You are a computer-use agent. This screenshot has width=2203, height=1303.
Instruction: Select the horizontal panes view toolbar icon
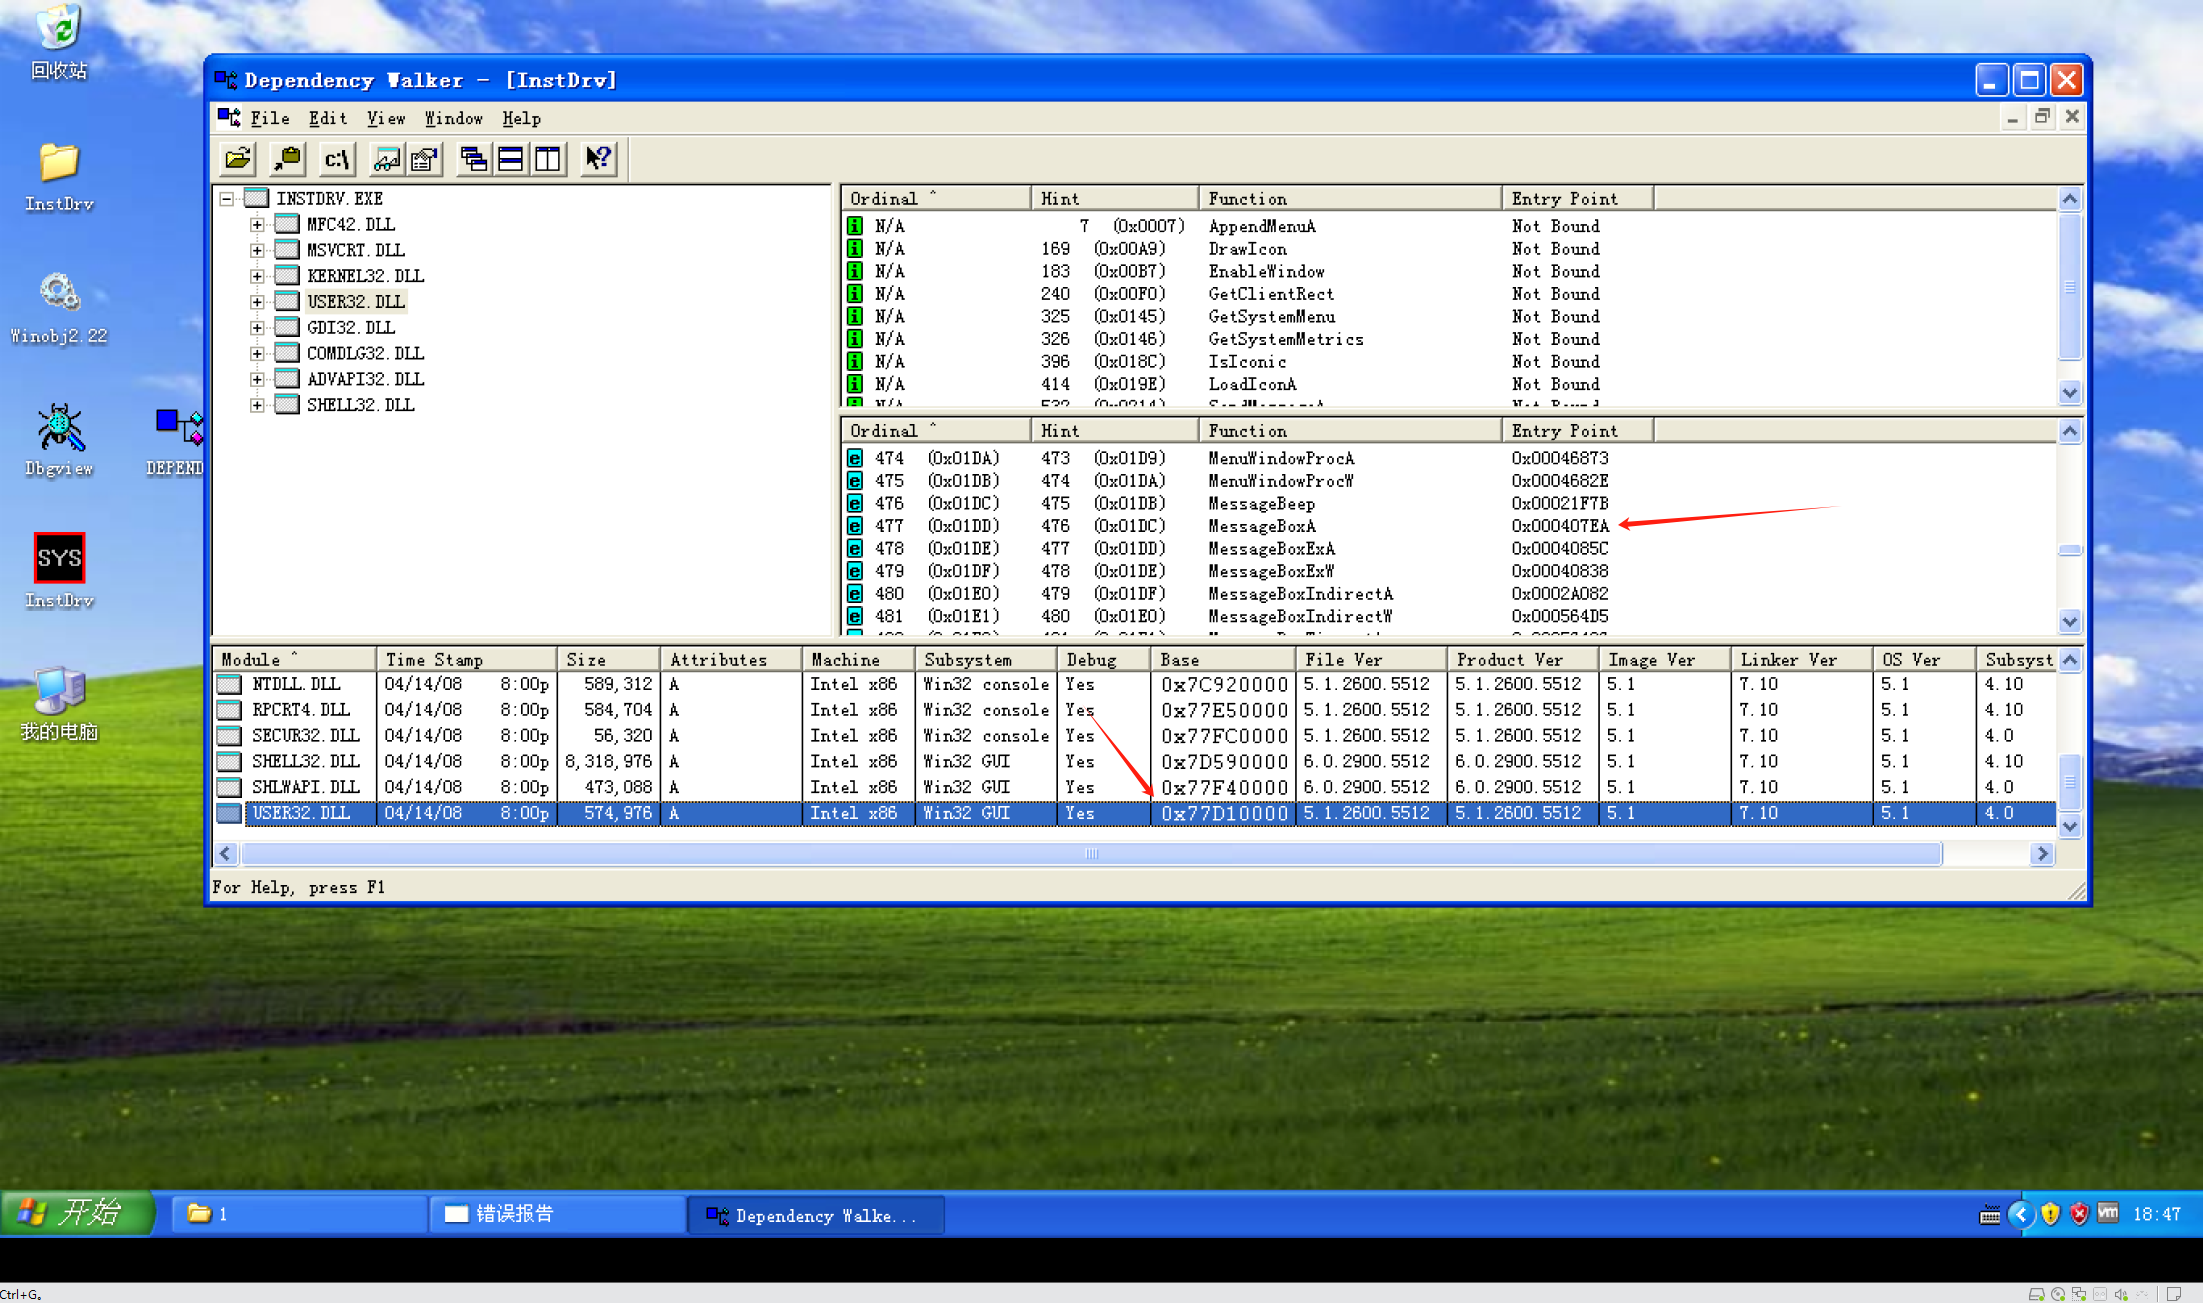pyautogui.click(x=510, y=159)
